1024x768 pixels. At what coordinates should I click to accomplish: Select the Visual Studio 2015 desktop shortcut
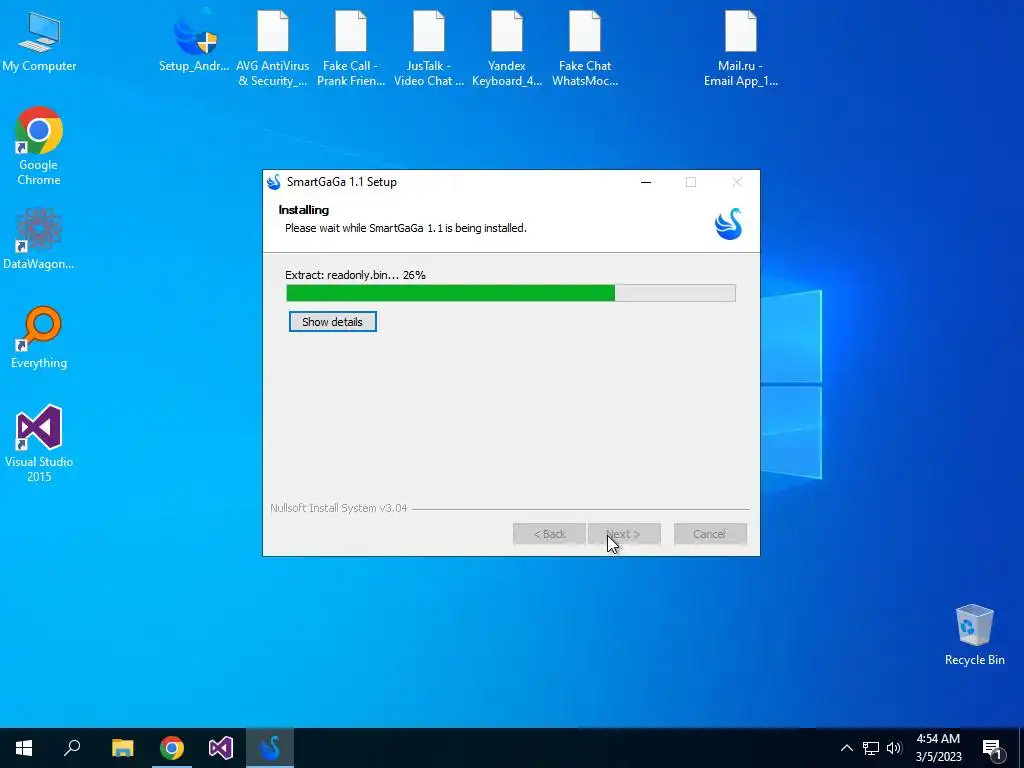(39, 443)
